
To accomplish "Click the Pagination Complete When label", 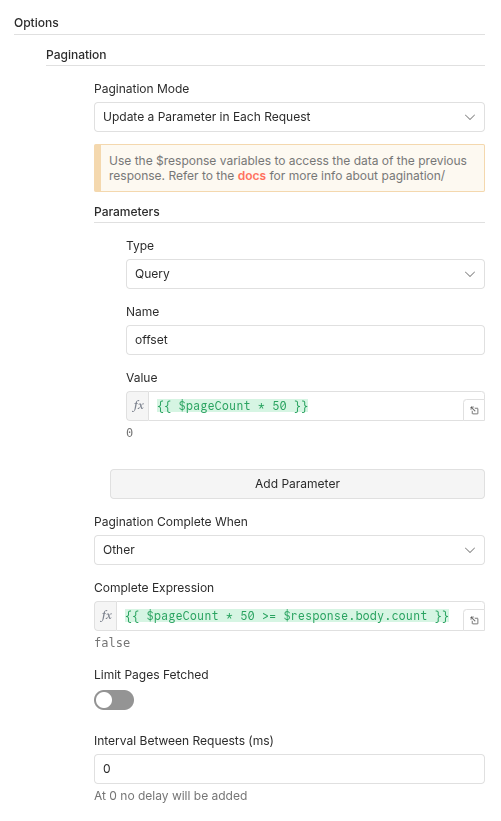I will click(x=171, y=522).
